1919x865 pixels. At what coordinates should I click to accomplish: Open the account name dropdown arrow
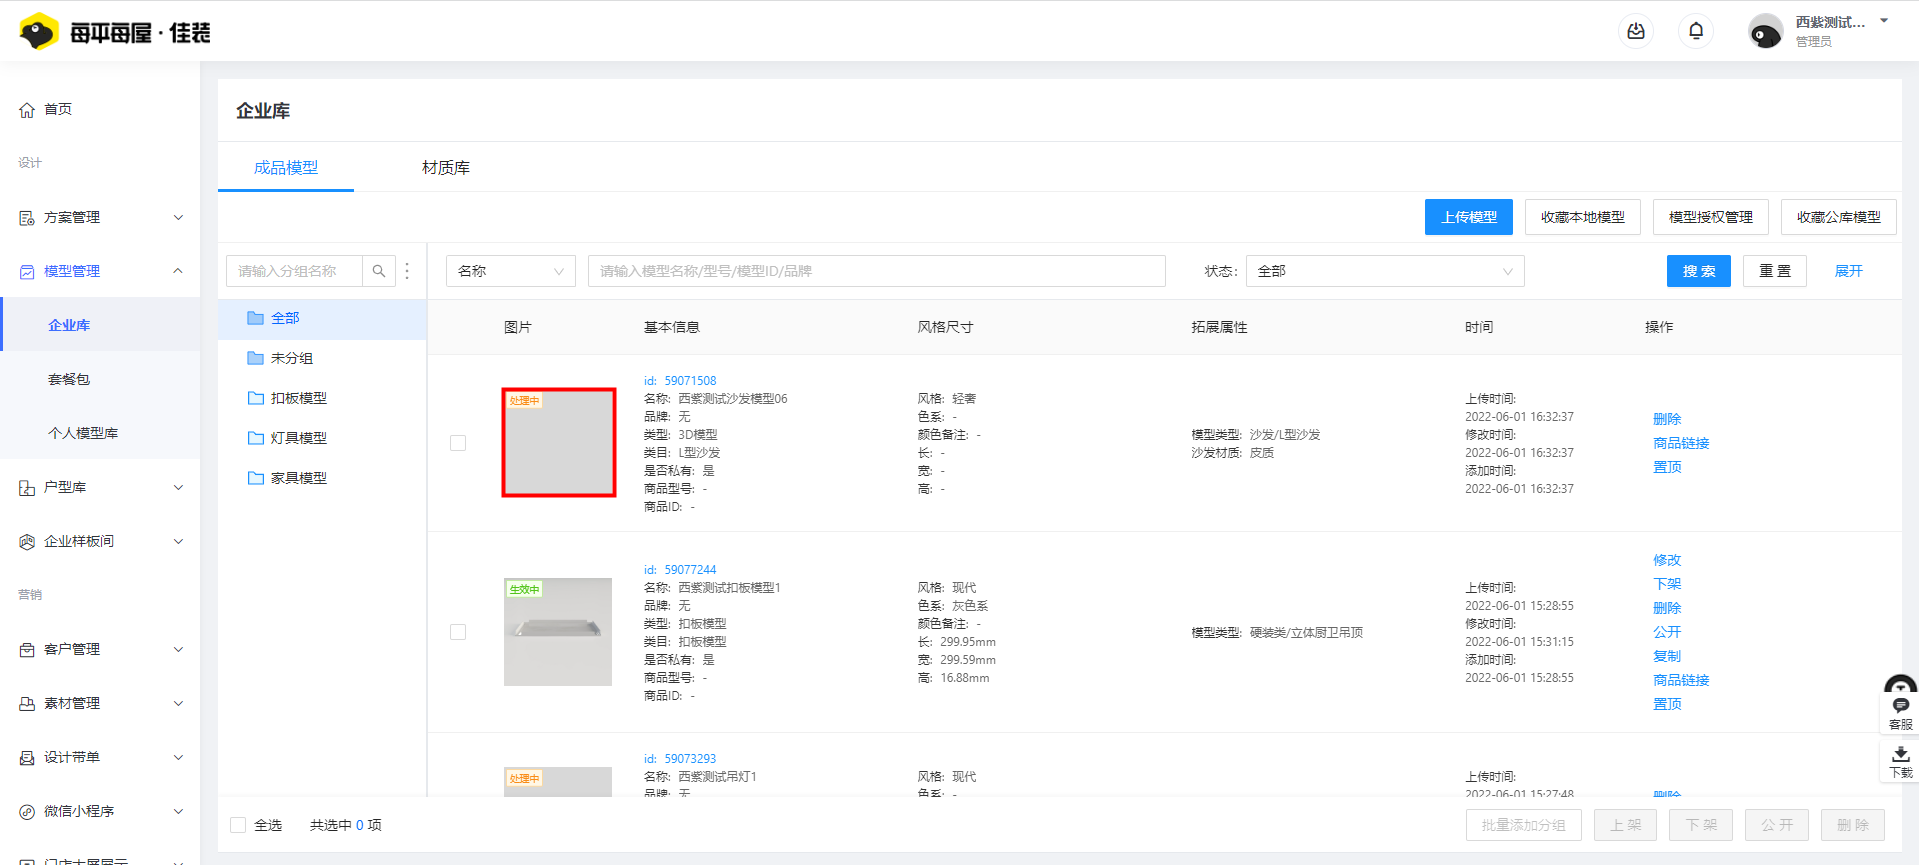coord(1884,21)
